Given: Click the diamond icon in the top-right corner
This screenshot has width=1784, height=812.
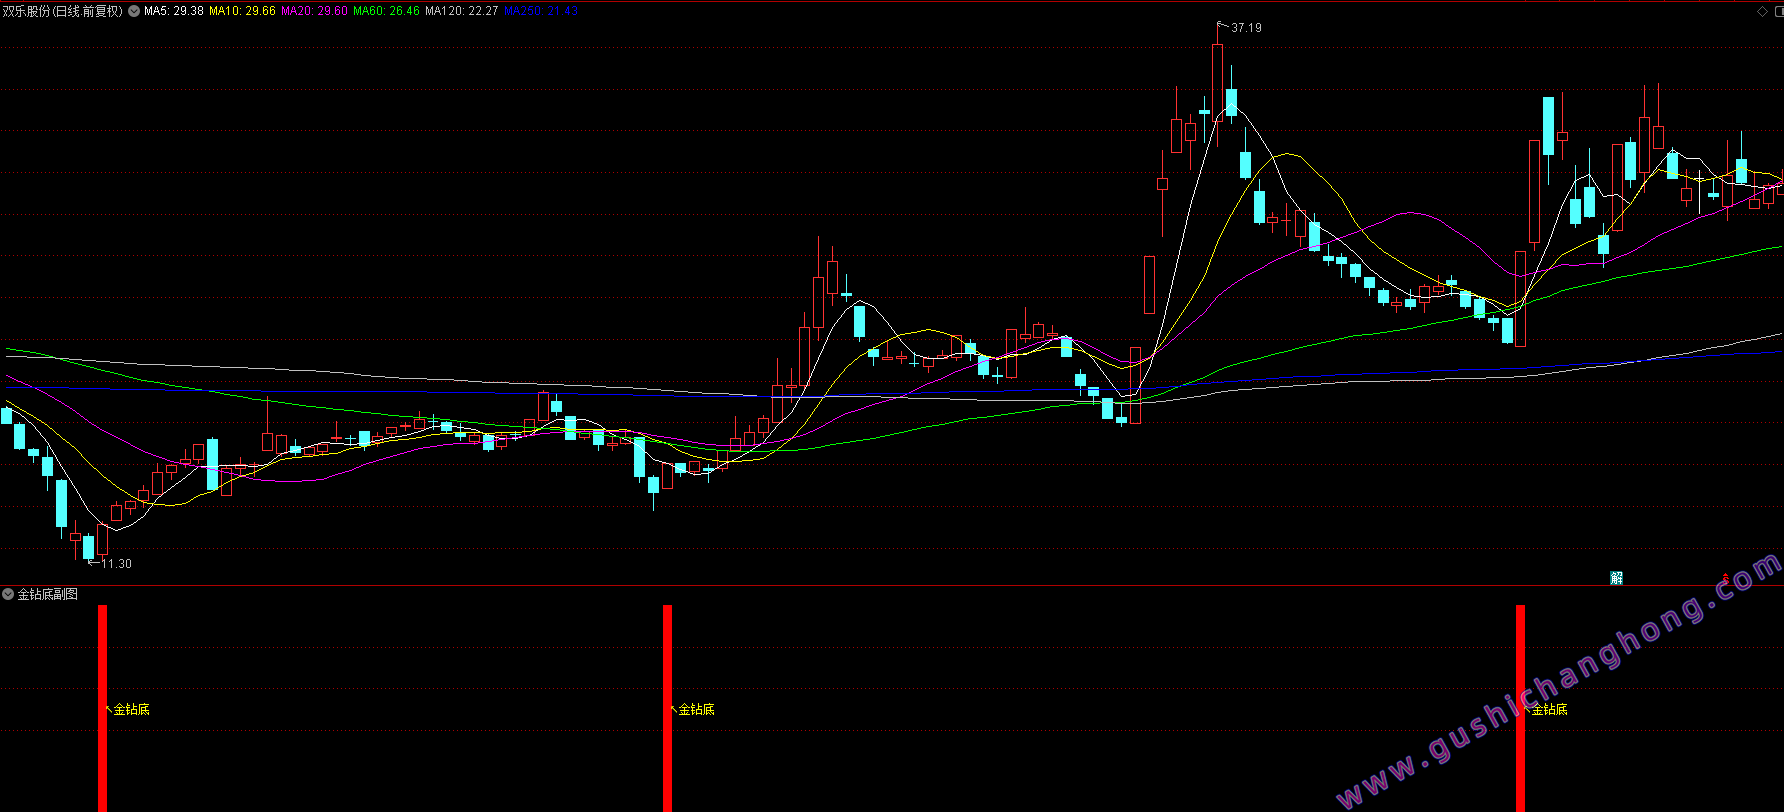Looking at the screenshot, I should point(1762,11).
